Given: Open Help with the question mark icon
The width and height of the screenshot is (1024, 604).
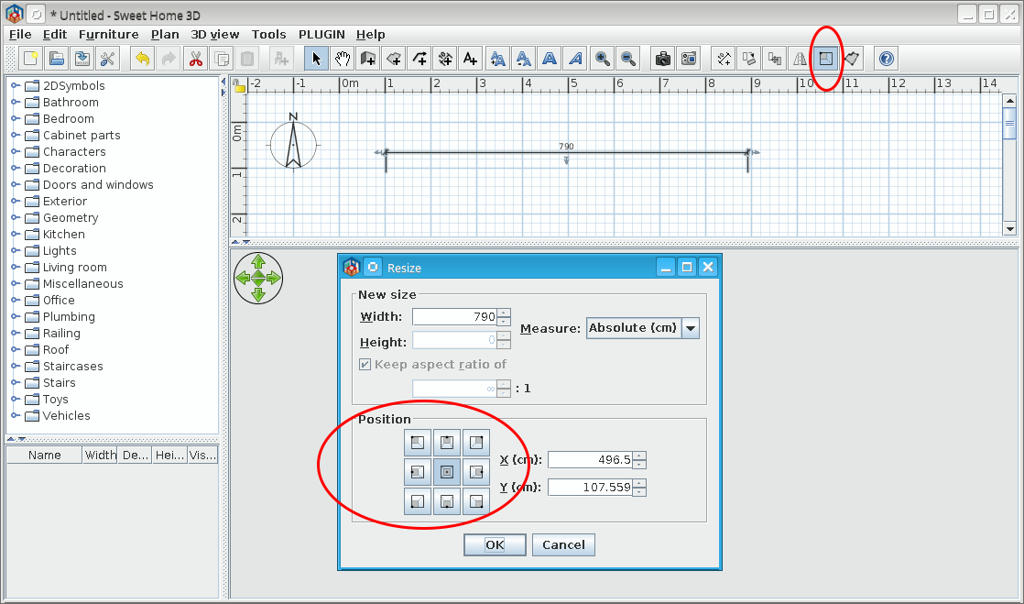Looking at the screenshot, I should coord(886,59).
